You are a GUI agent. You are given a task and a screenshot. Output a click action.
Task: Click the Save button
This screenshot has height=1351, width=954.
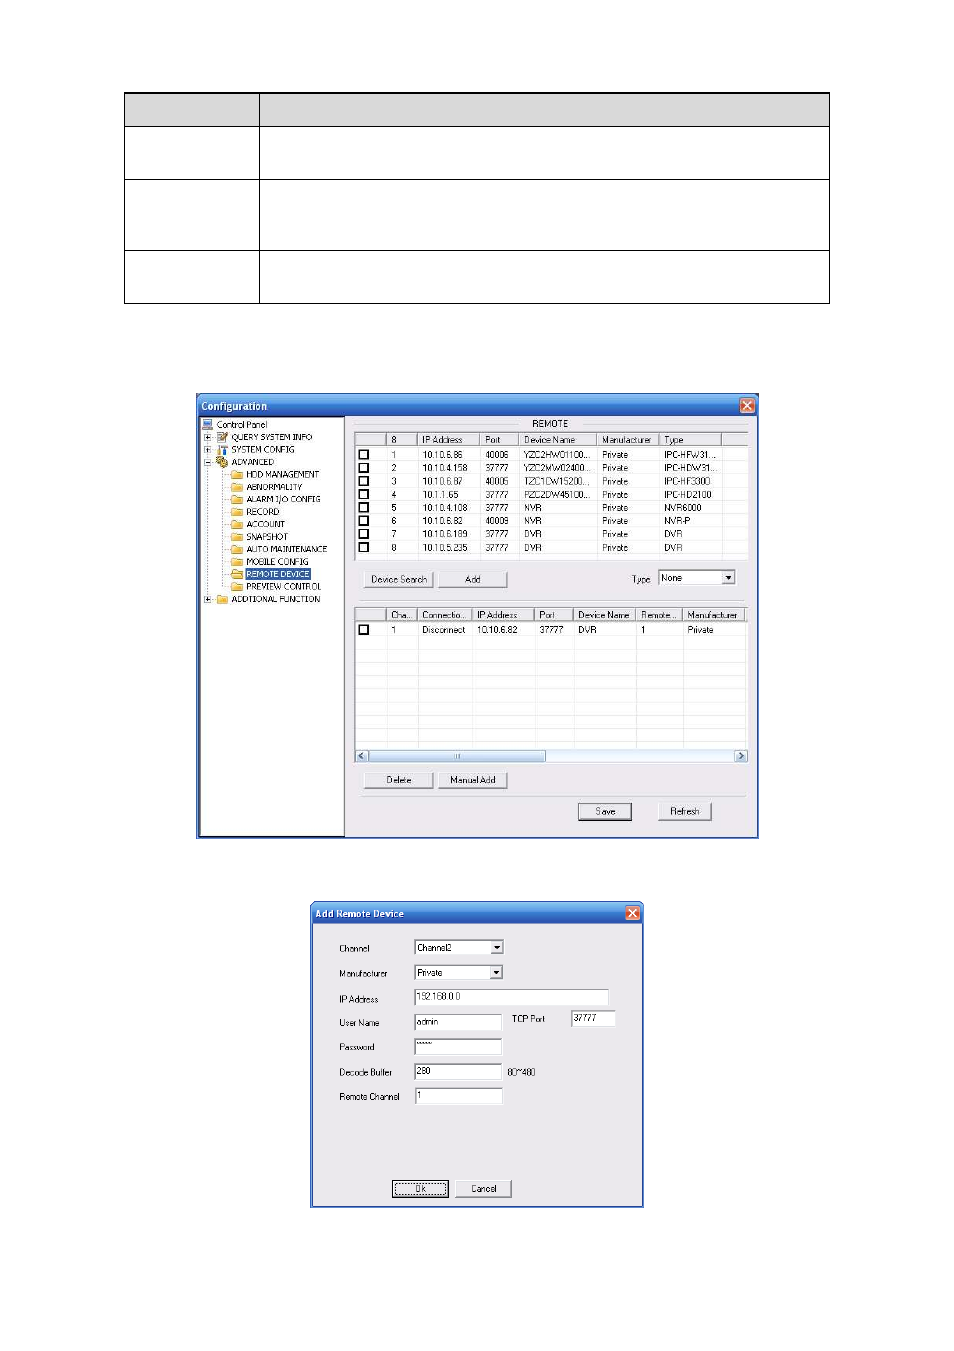coord(605,811)
